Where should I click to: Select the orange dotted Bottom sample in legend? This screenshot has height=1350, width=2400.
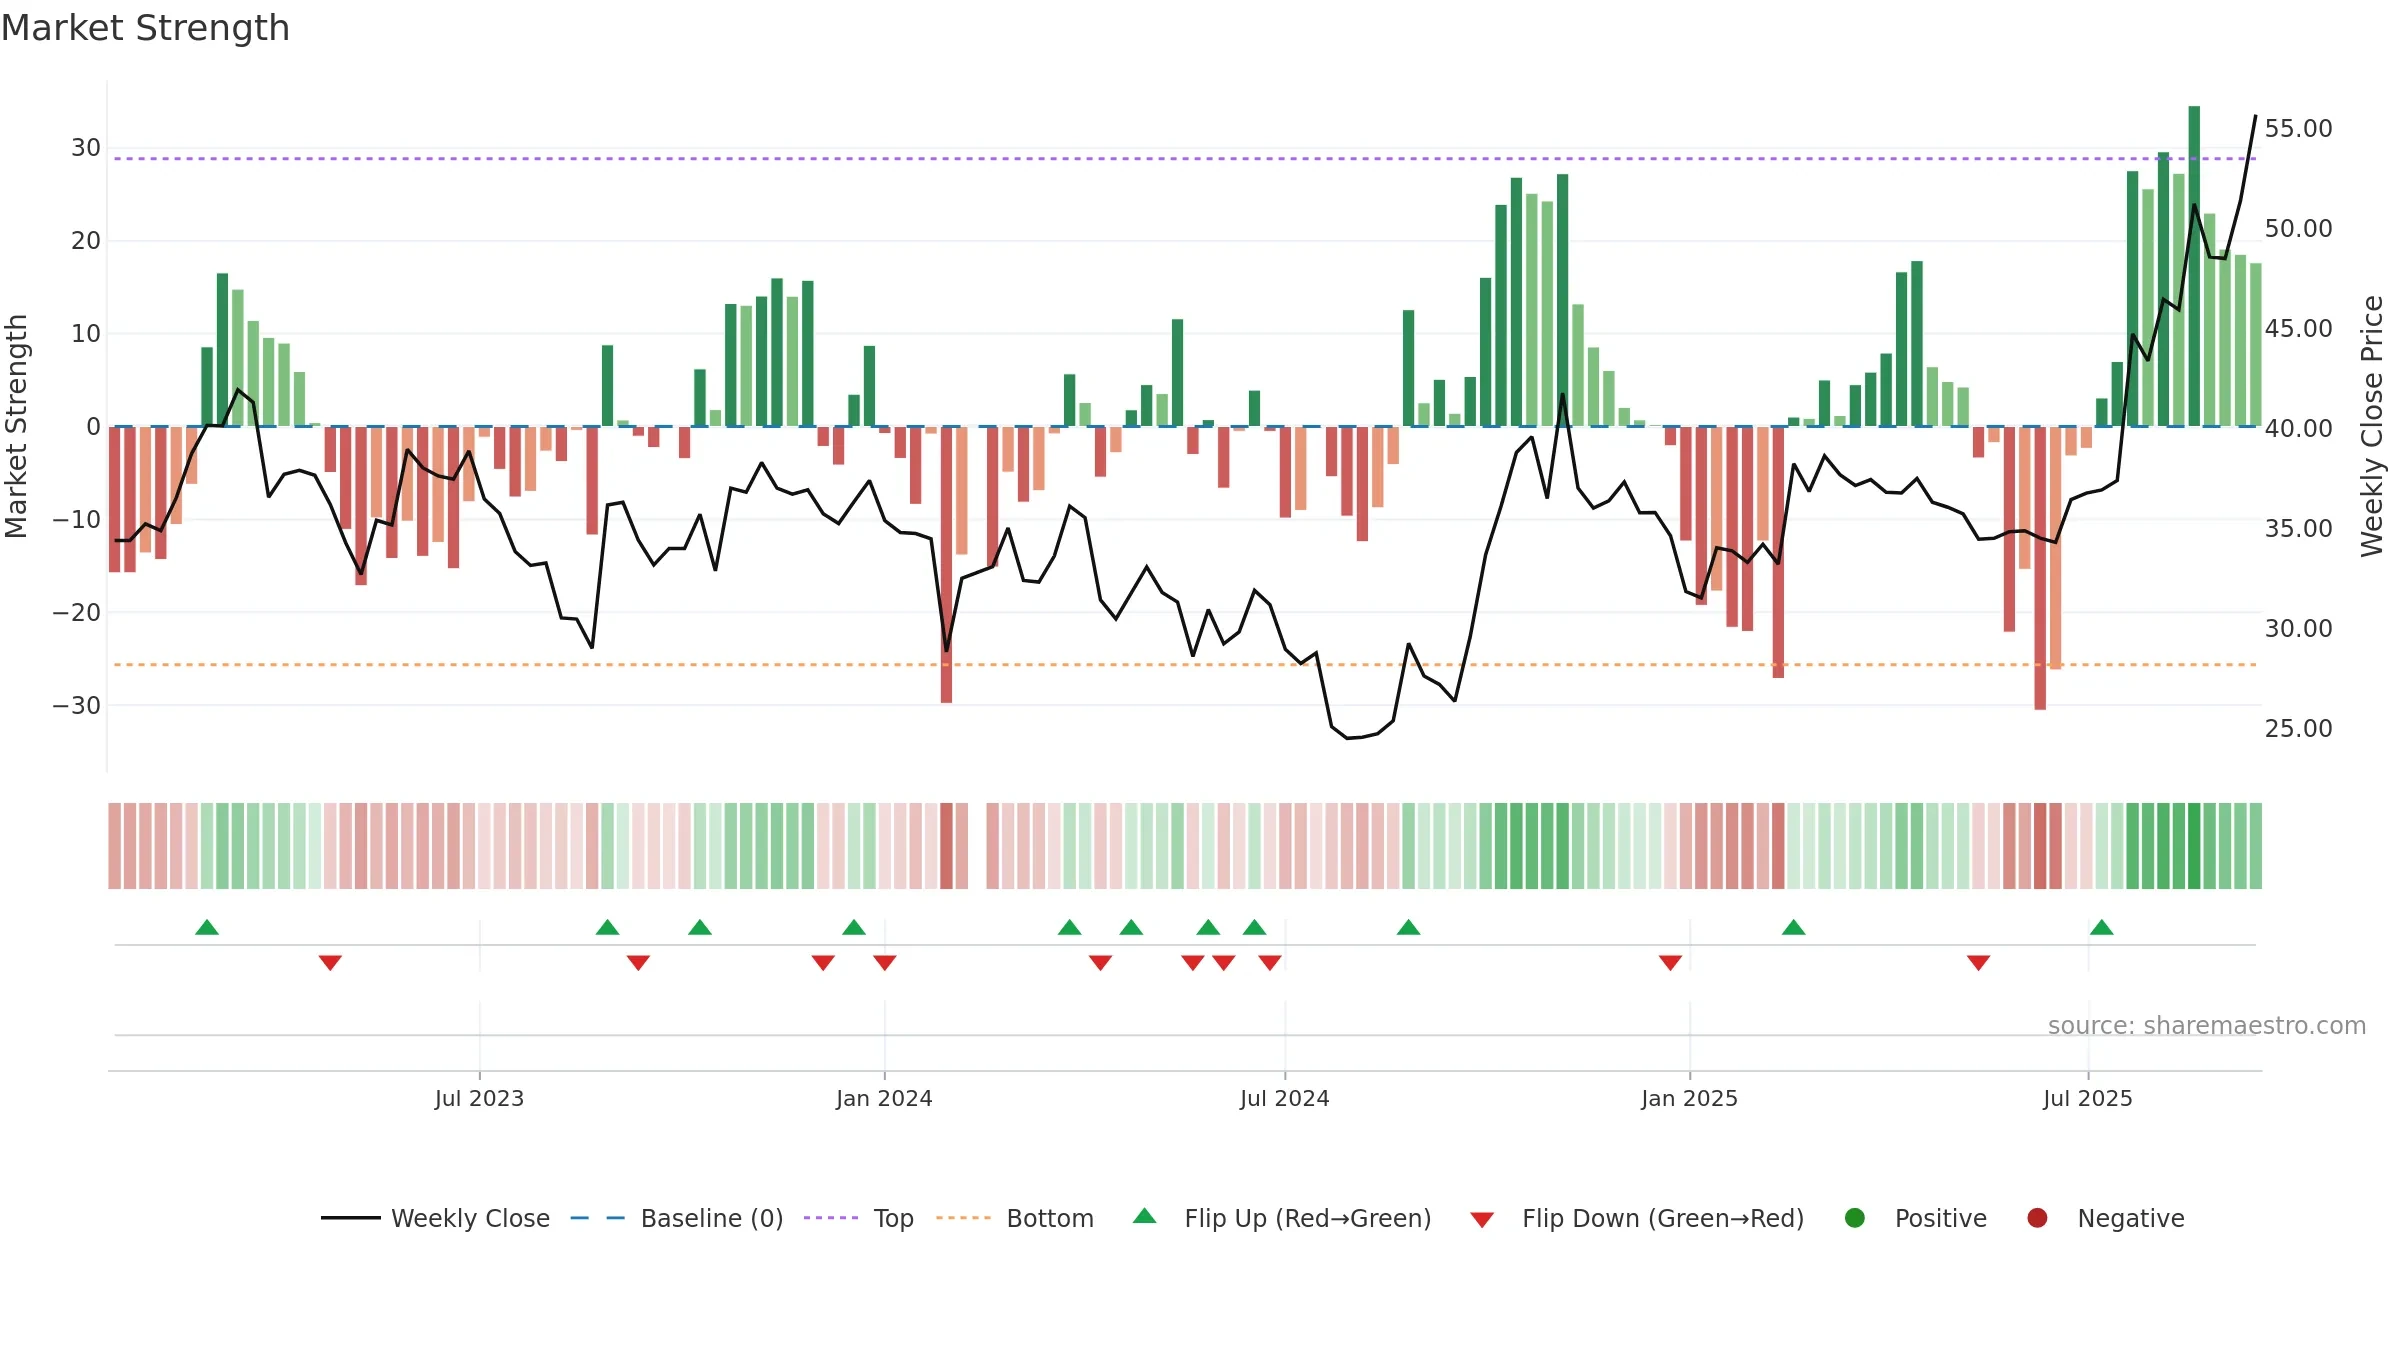[963, 1218]
